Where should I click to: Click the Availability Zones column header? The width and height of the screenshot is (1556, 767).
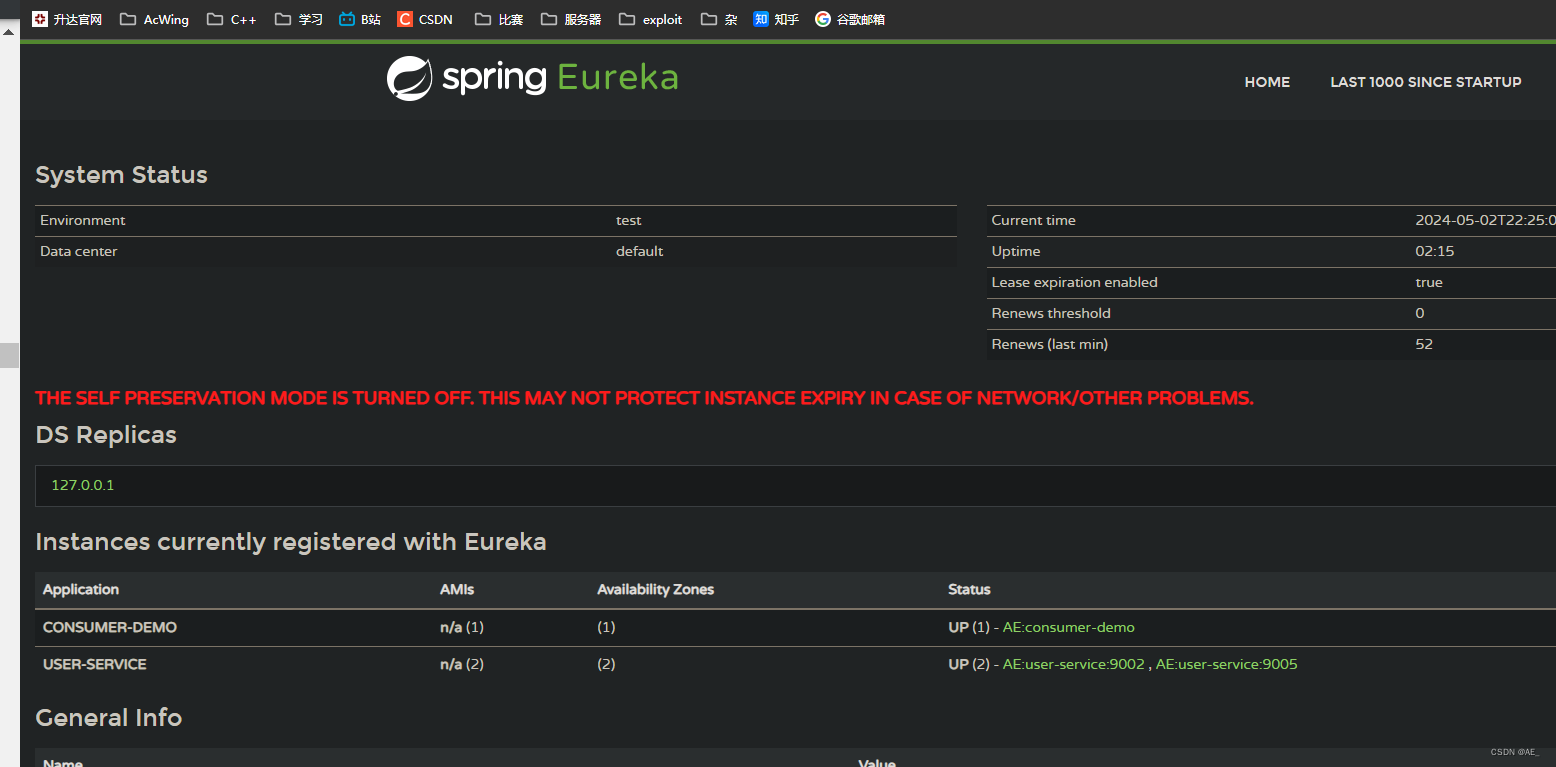(x=656, y=589)
